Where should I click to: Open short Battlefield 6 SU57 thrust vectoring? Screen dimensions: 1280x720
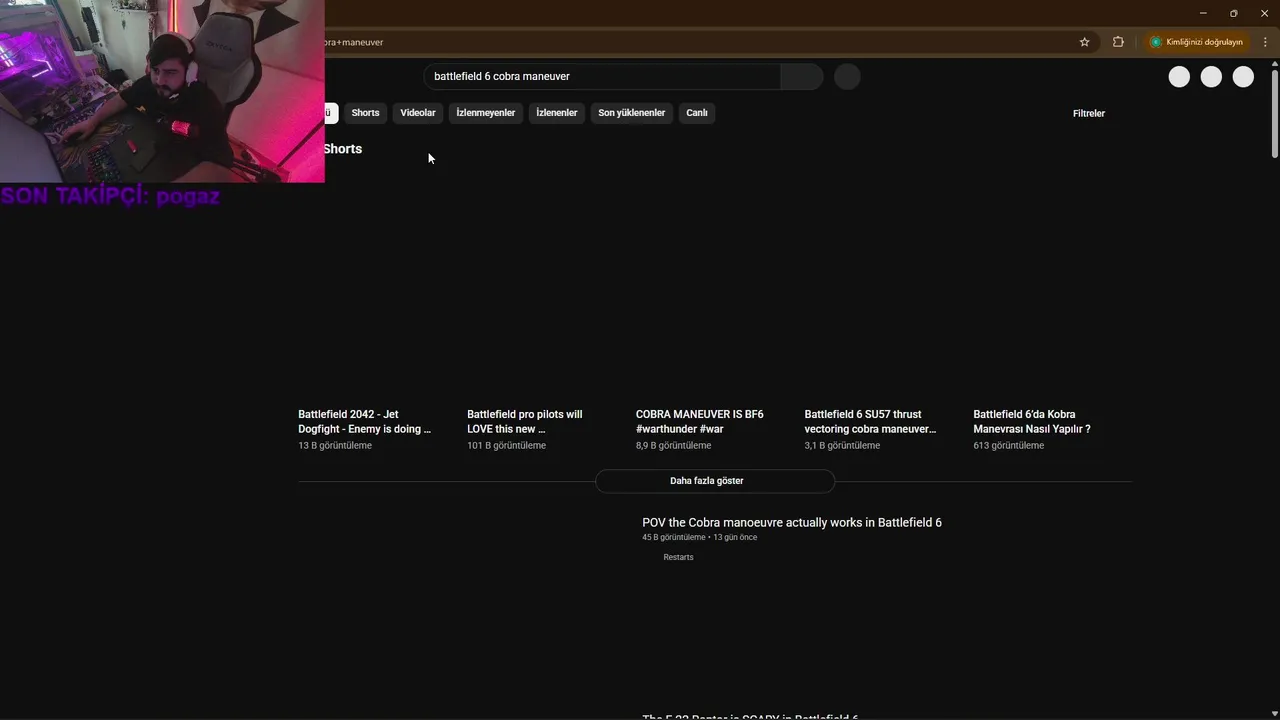pos(870,421)
